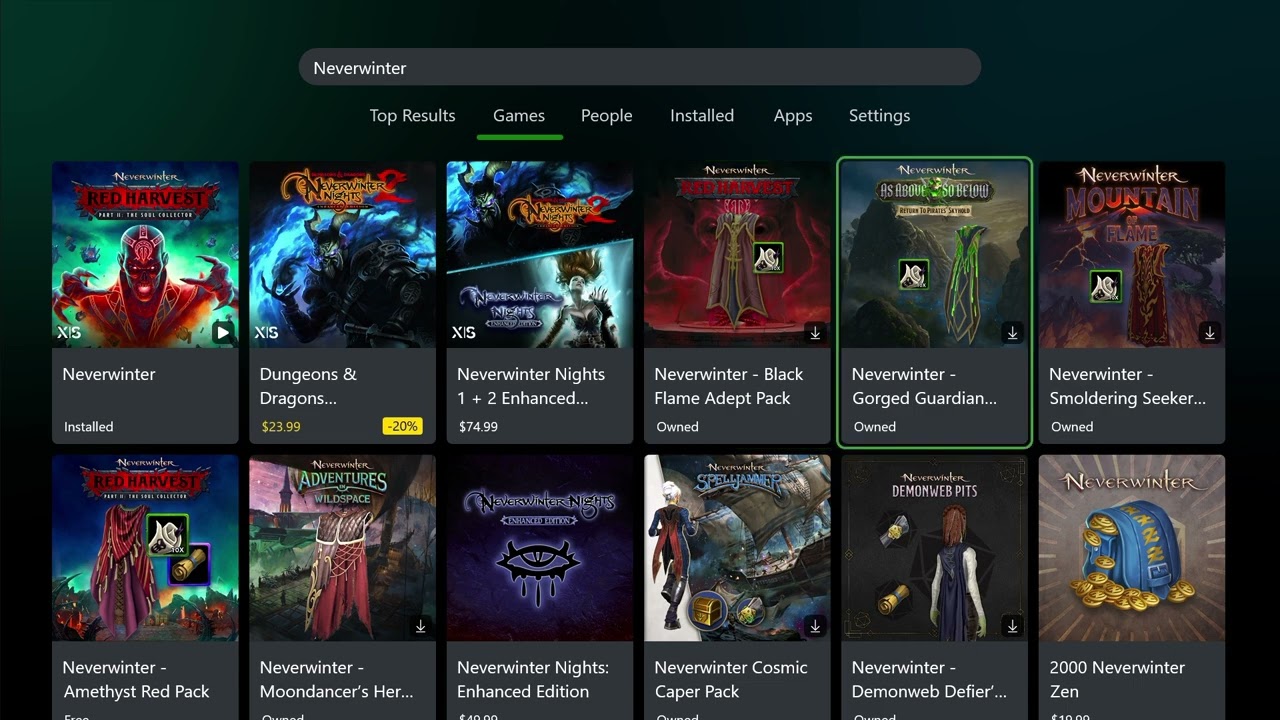
Task: Click "Owned" under Gorged Guardian
Action: (875, 427)
